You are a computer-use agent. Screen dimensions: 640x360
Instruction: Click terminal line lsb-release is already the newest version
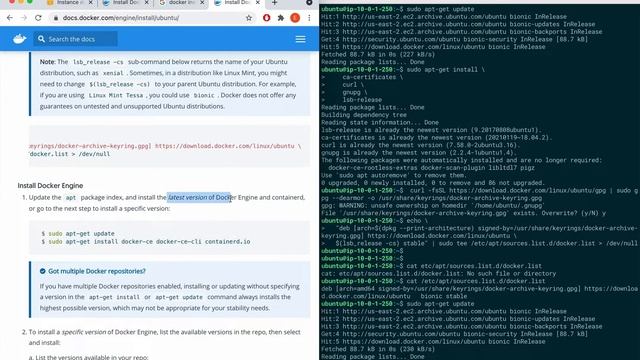coord(431,130)
